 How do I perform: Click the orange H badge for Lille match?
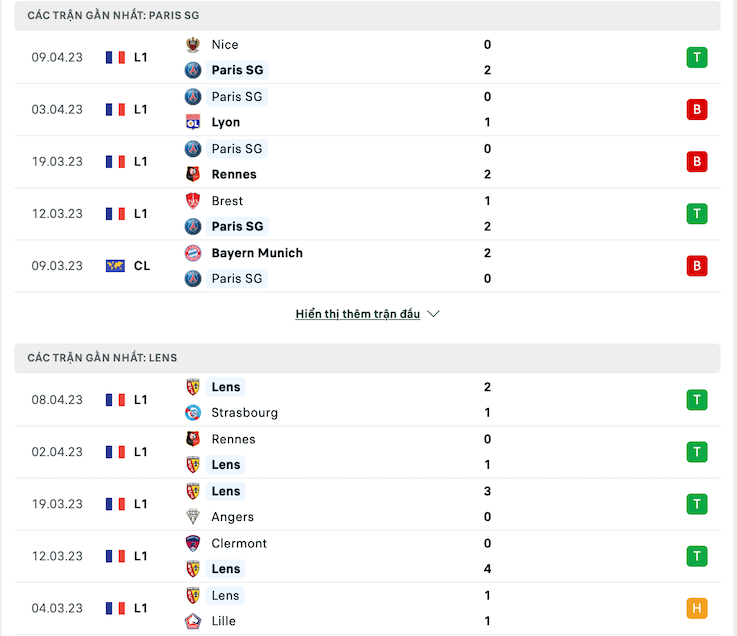[x=697, y=608]
